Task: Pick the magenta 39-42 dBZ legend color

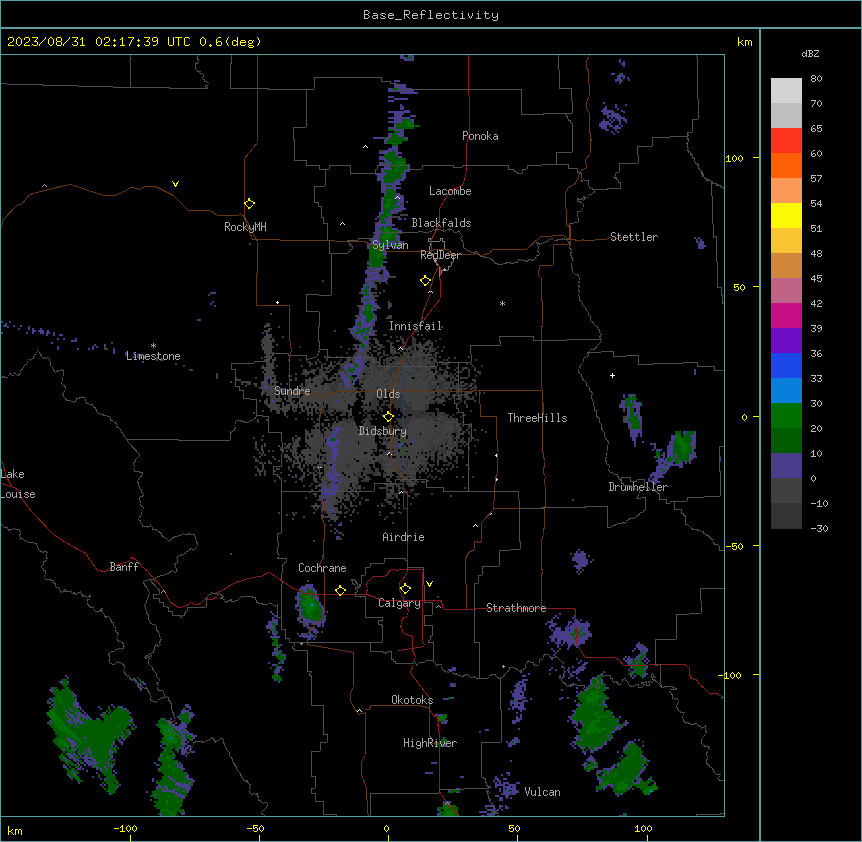Action: [x=786, y=315]
